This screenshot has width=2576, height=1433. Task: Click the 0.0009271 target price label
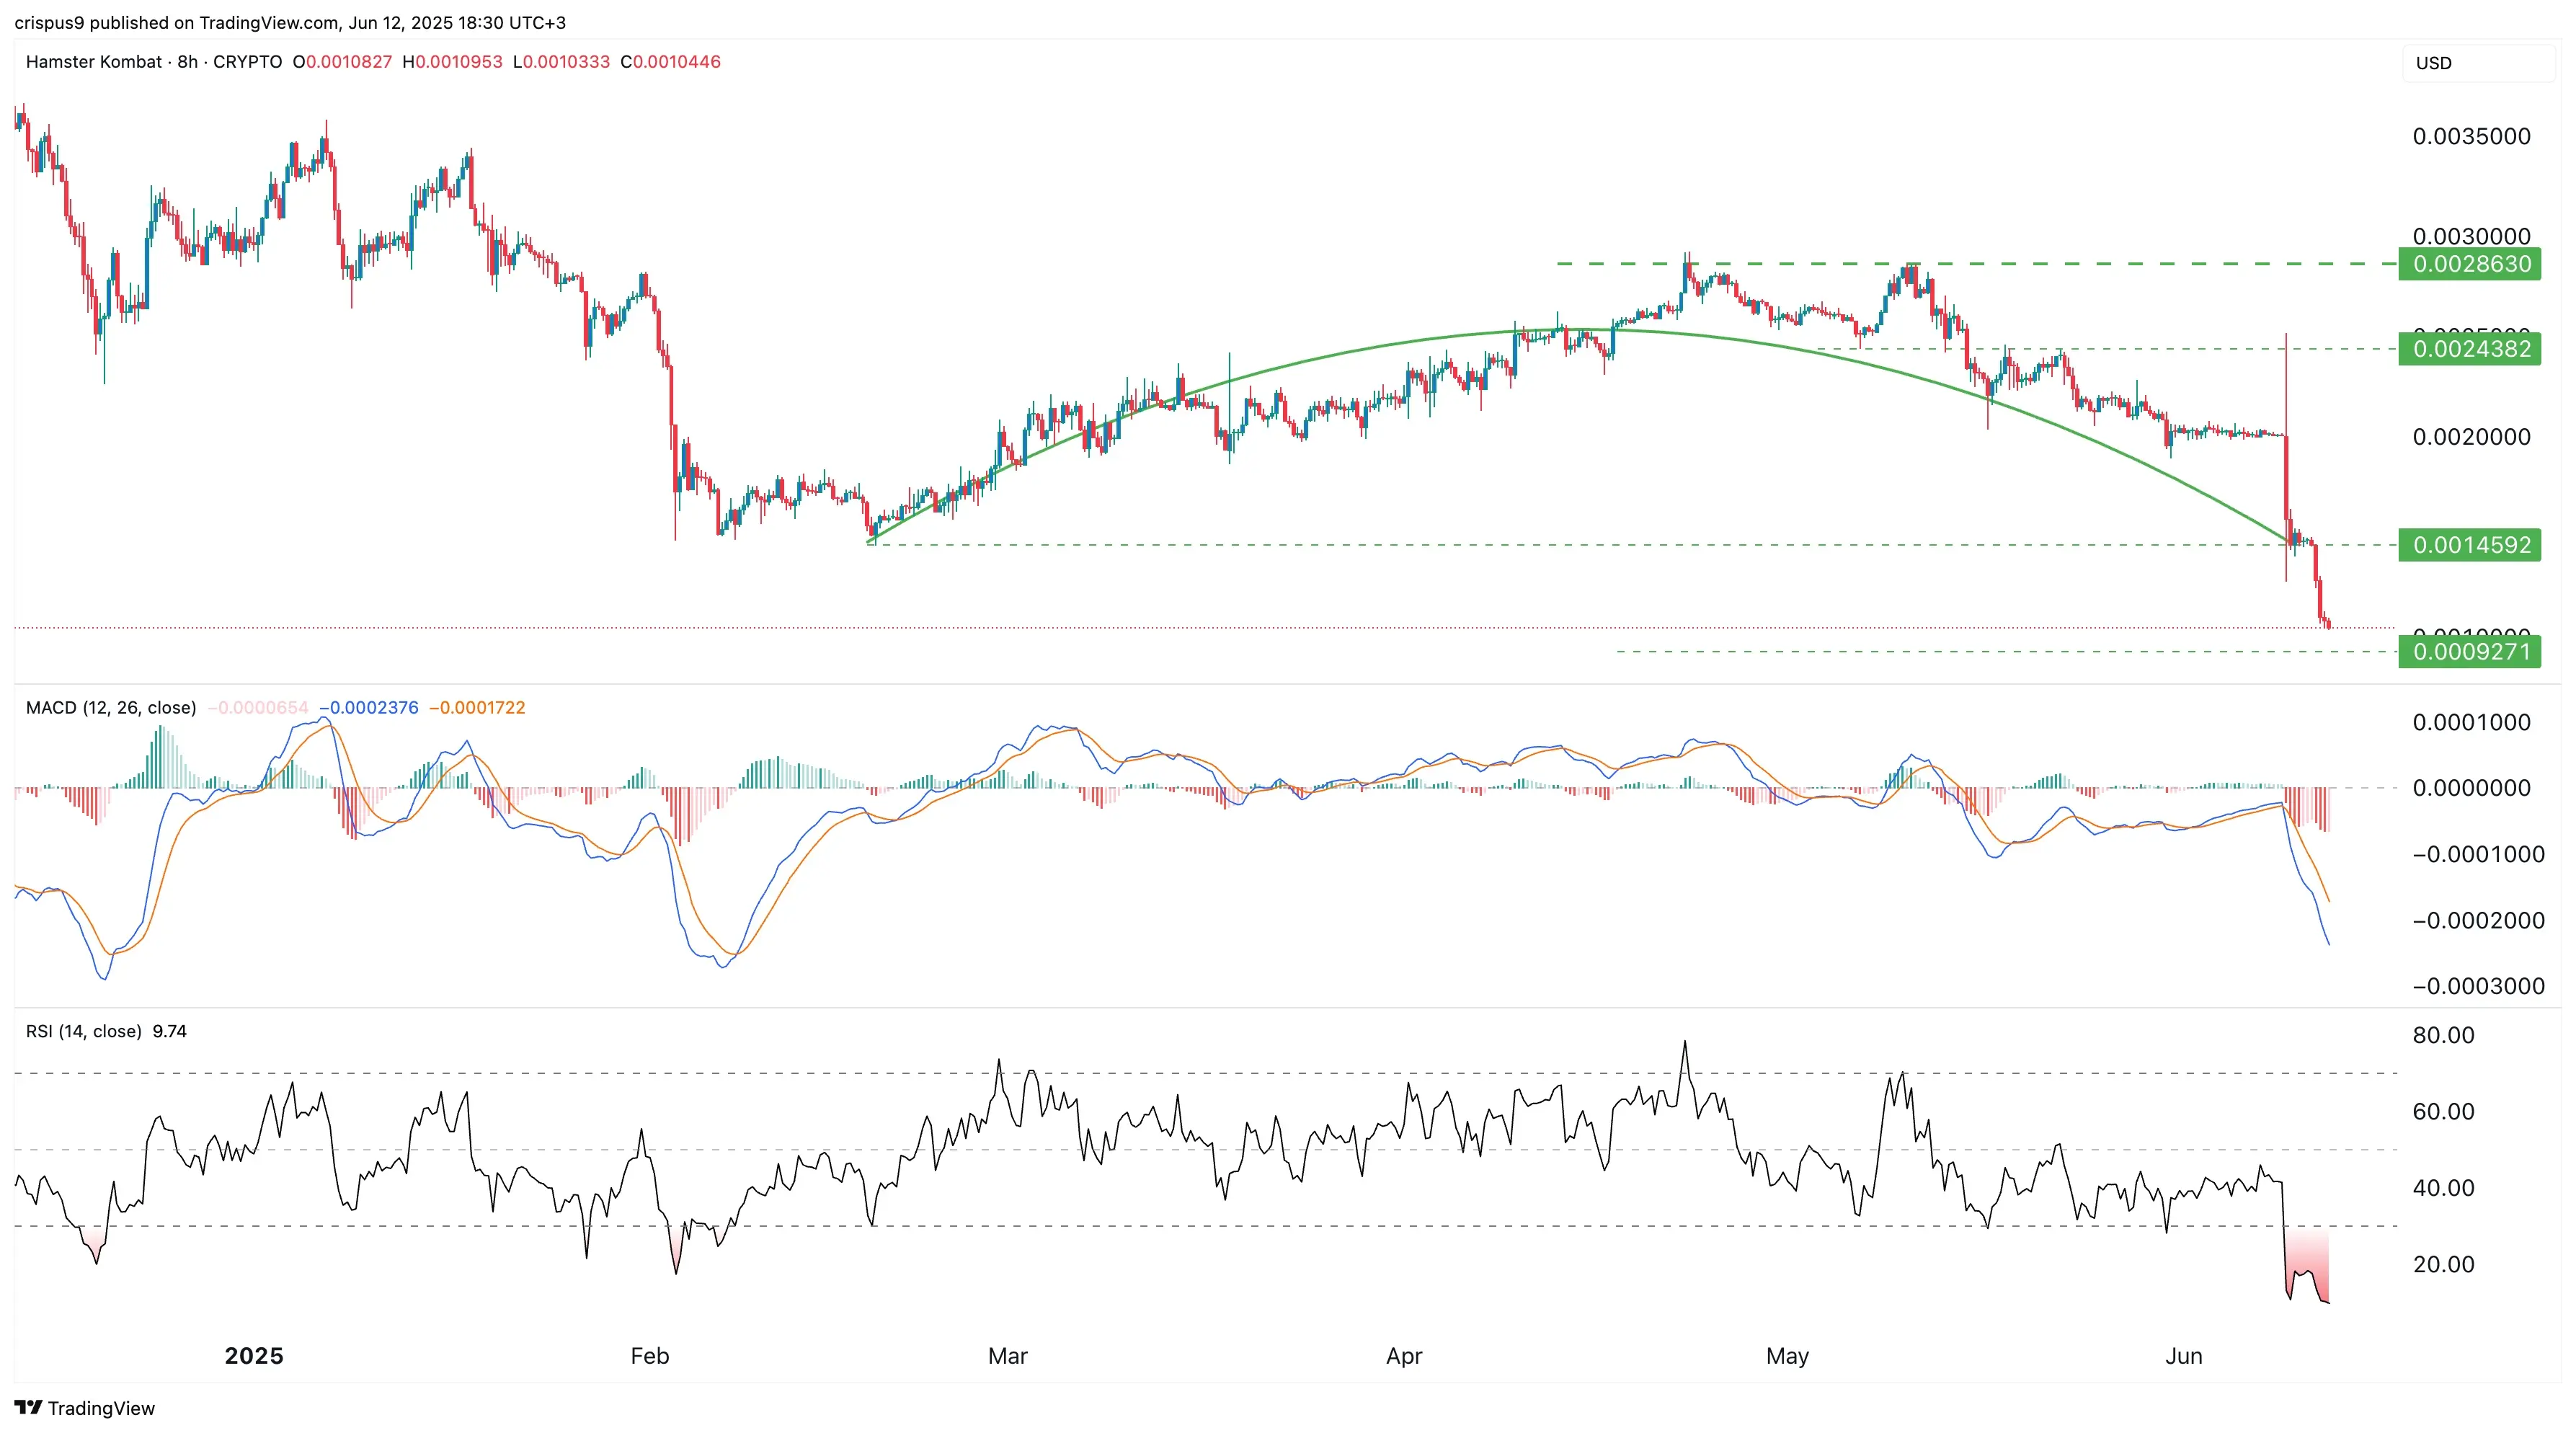click(2470, 652)
